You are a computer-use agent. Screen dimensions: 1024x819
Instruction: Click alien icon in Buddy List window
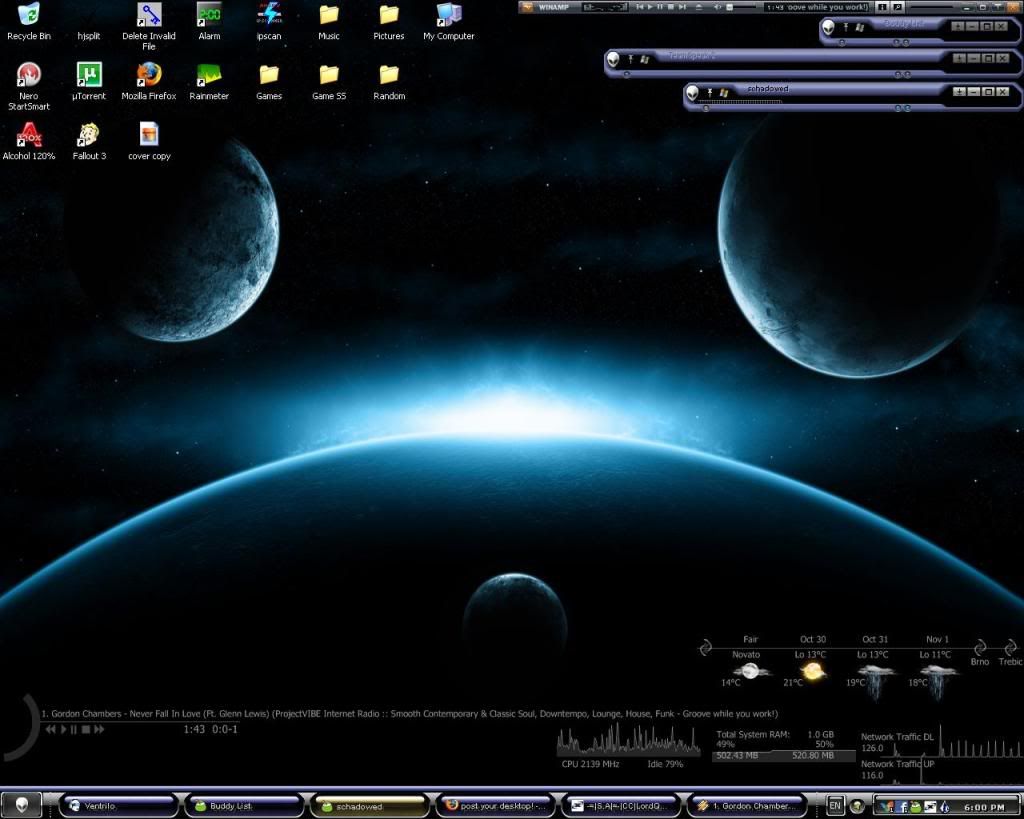(829, 27)
